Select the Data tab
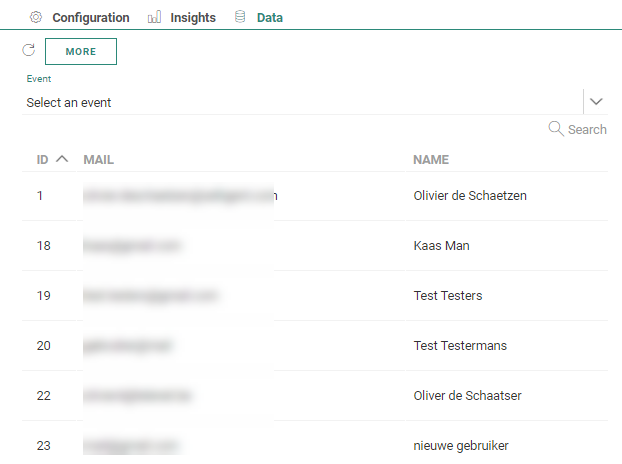 tap(269, 17)
